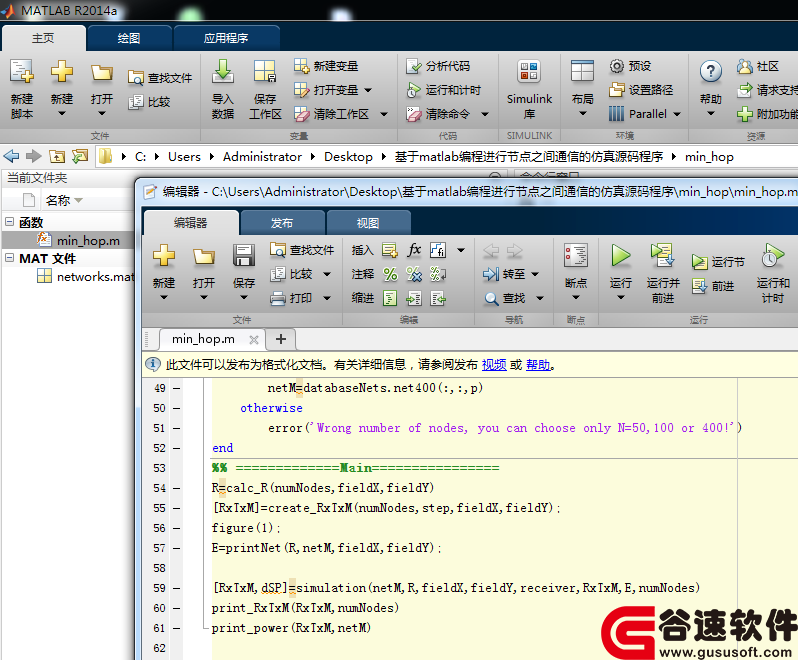
Task: Click Run and Time in main toolbar
Action: (x=443, y=90)
